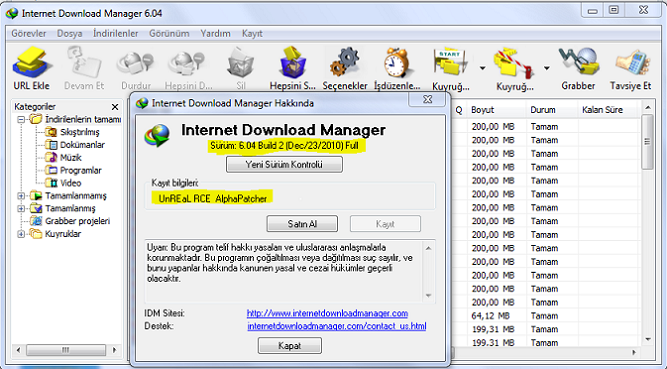Viewport: 667px width, 369px height.
Task: Click the Devam Et toolbar icon
Action: click(x=84, y=63)
